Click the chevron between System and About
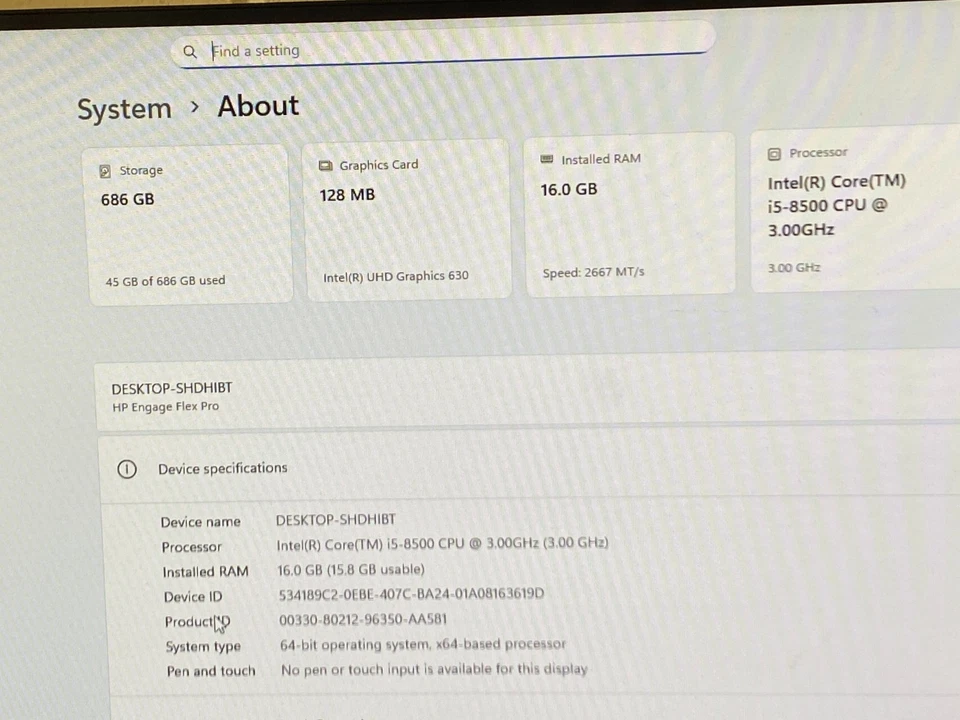The image size is (960, 720). [x=195, y=106]
